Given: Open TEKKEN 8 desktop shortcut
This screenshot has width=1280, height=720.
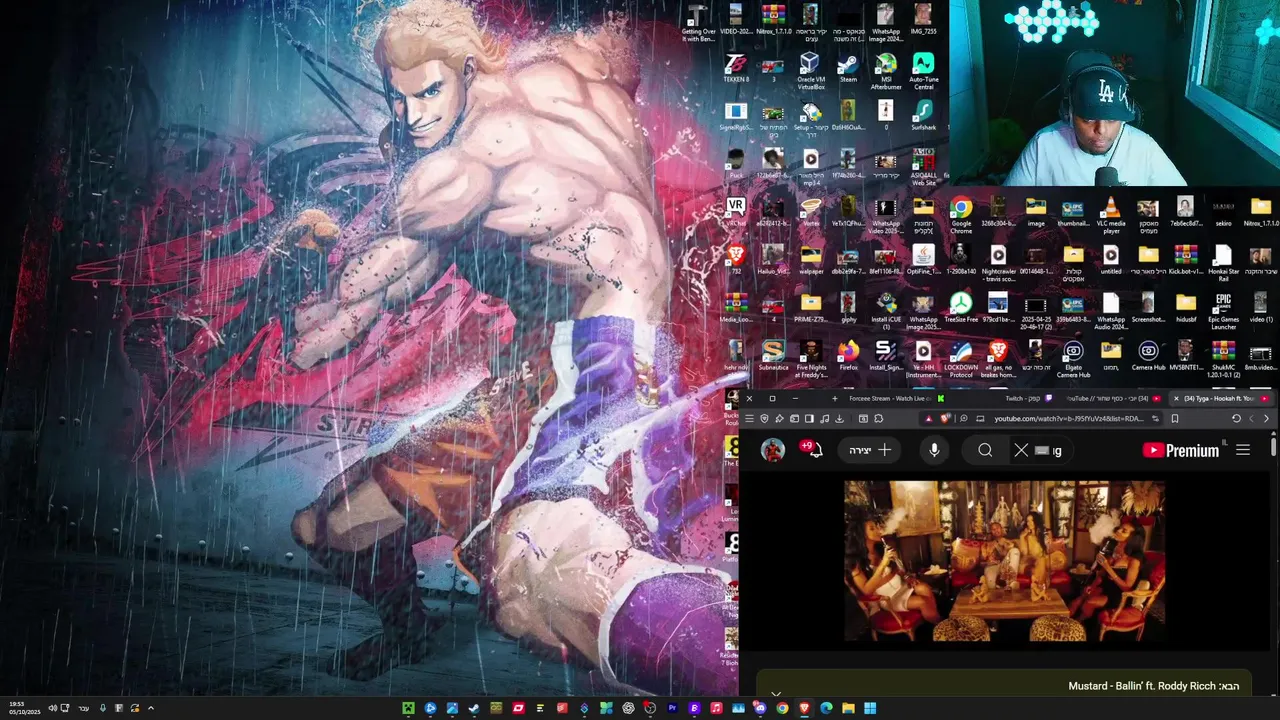Looking at the screenshot, I should pos(736,68).
